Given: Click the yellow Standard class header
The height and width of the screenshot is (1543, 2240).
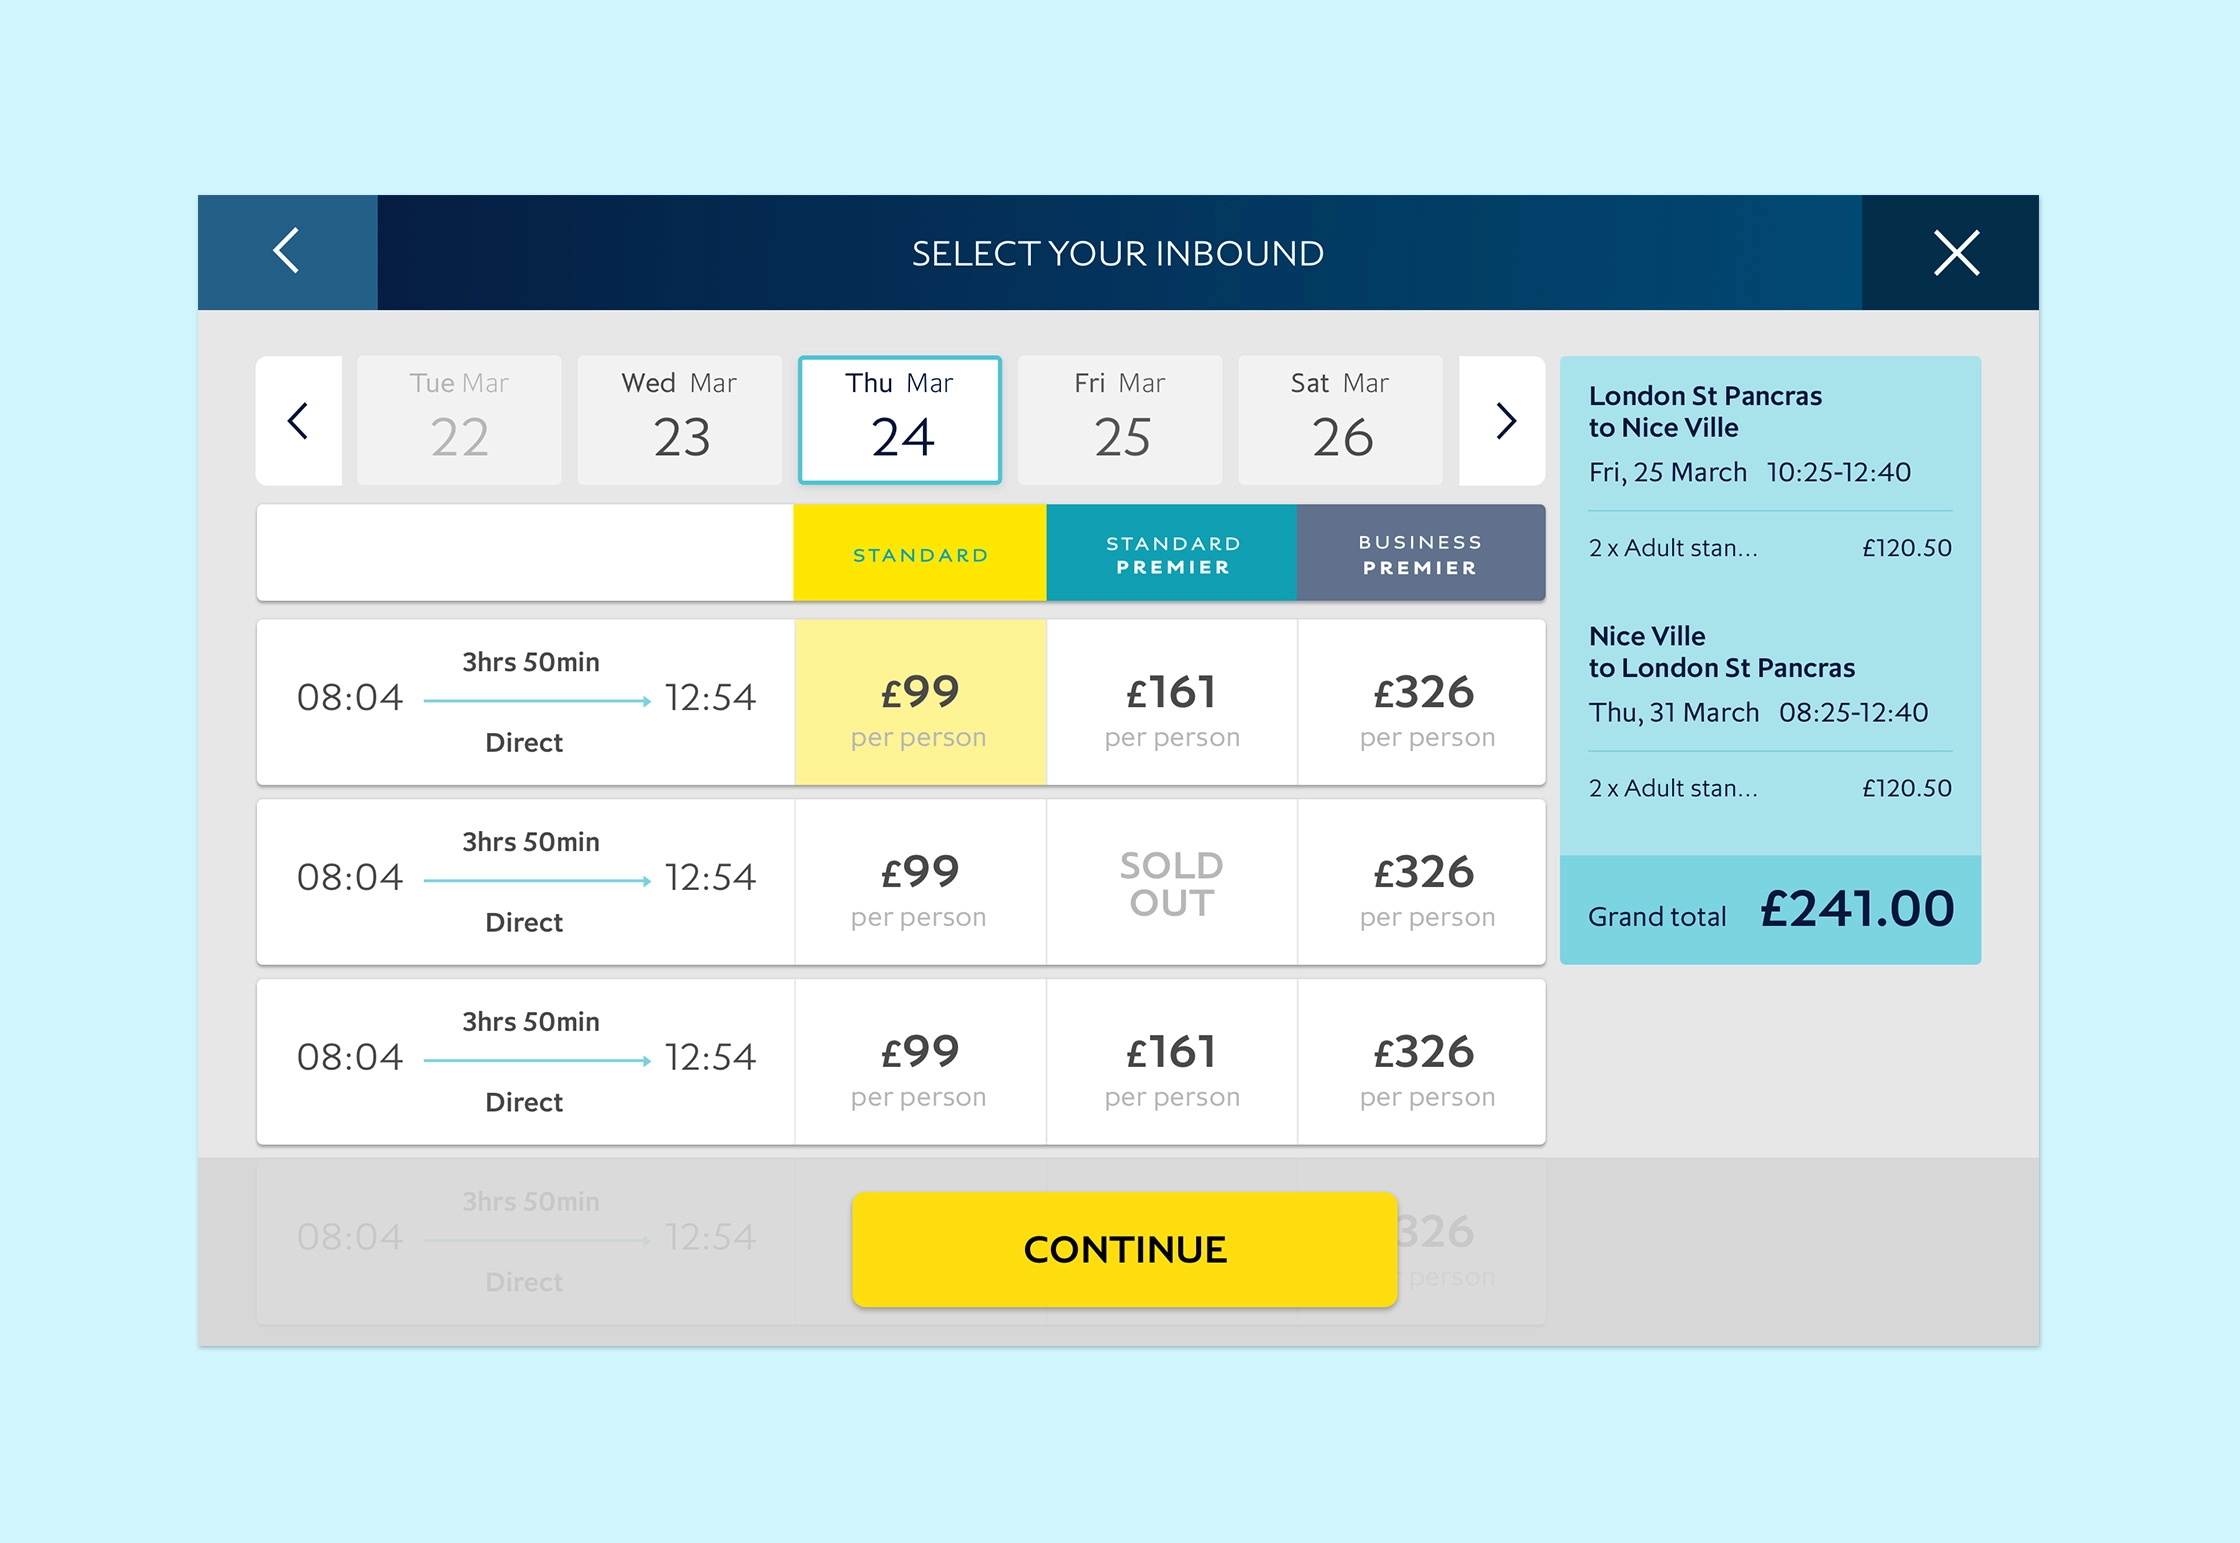Looking at the screenshot, I should [920, 554].
